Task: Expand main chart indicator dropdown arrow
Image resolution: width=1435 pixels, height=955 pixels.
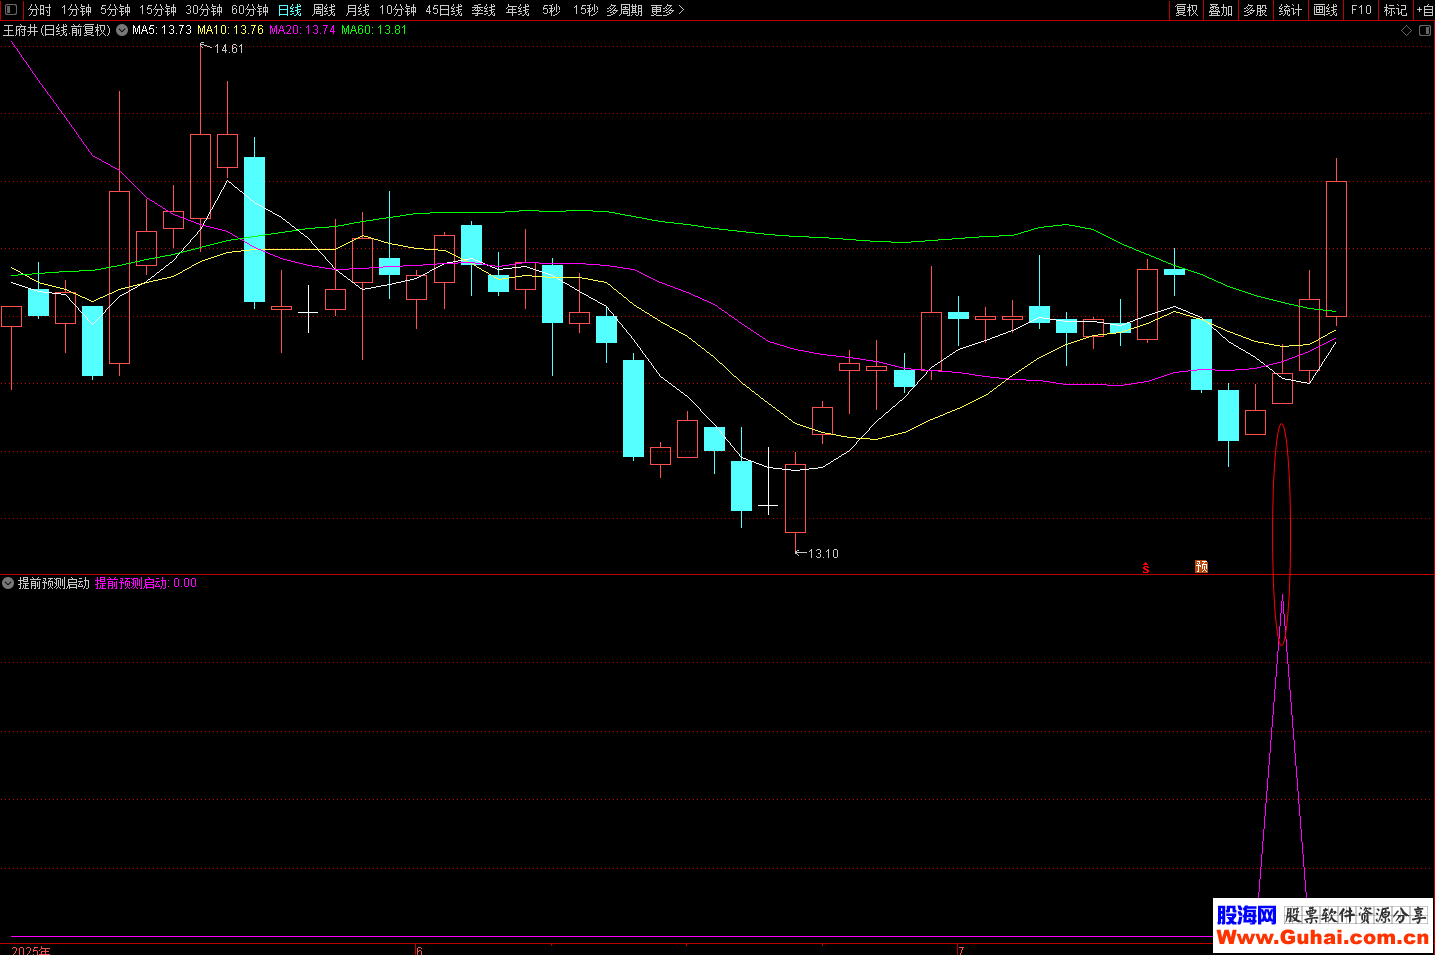Action: (122, 30)
